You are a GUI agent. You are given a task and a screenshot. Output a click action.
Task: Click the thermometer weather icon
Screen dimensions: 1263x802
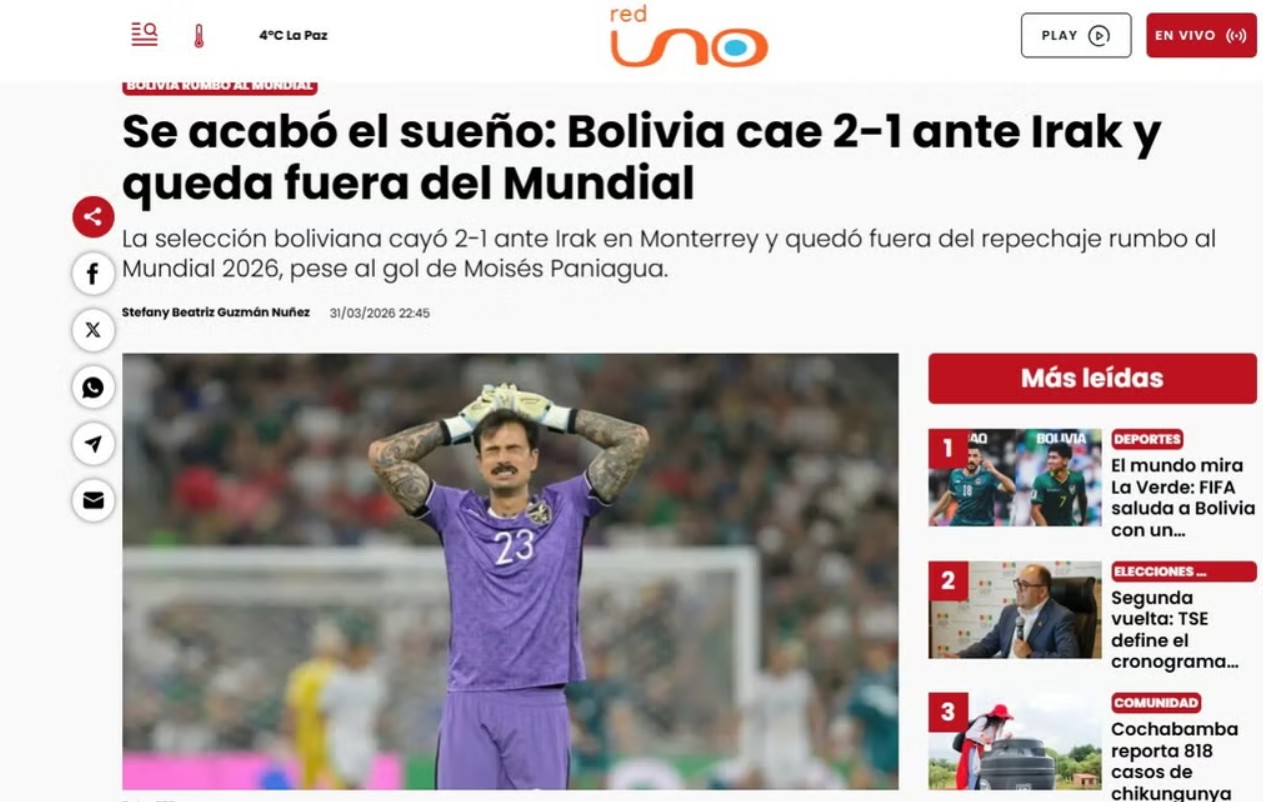pyautogui.click(x=199, y=36)
